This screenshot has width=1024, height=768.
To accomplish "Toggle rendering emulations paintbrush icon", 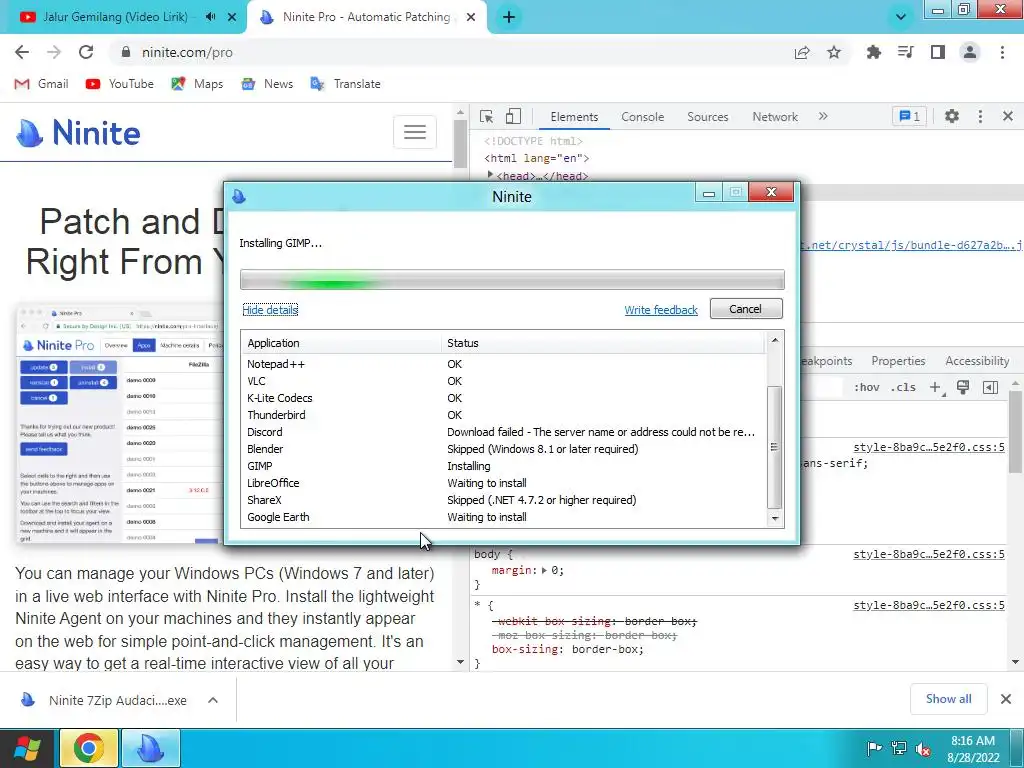I will (963, 387).
